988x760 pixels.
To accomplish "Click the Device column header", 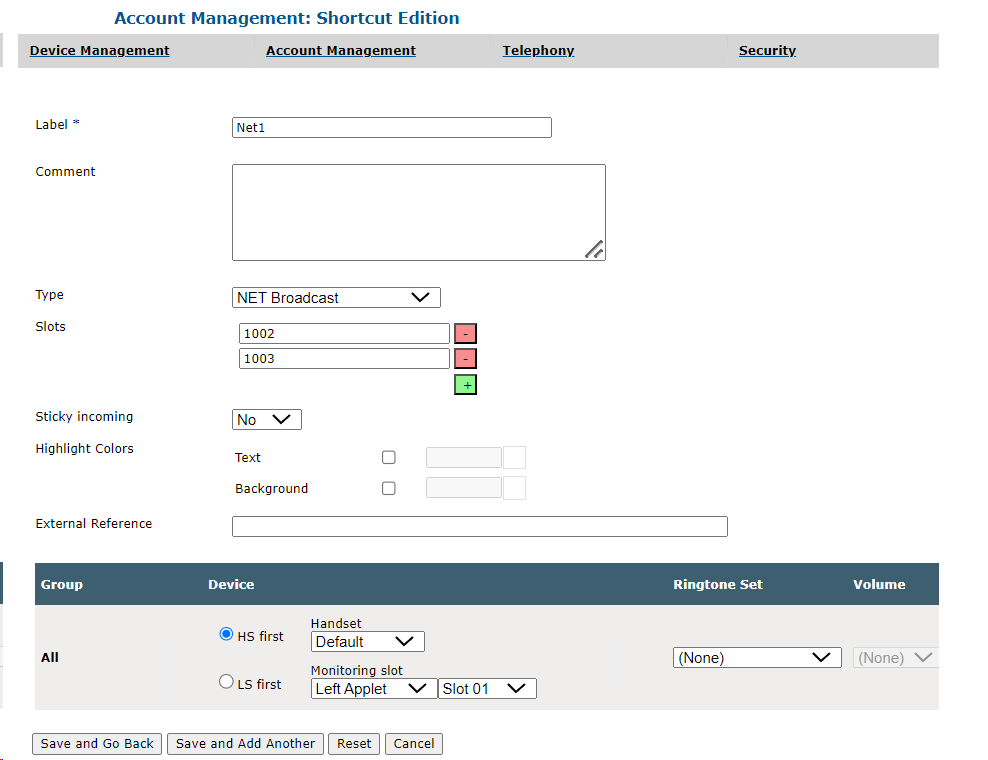I will coord(231,584).
